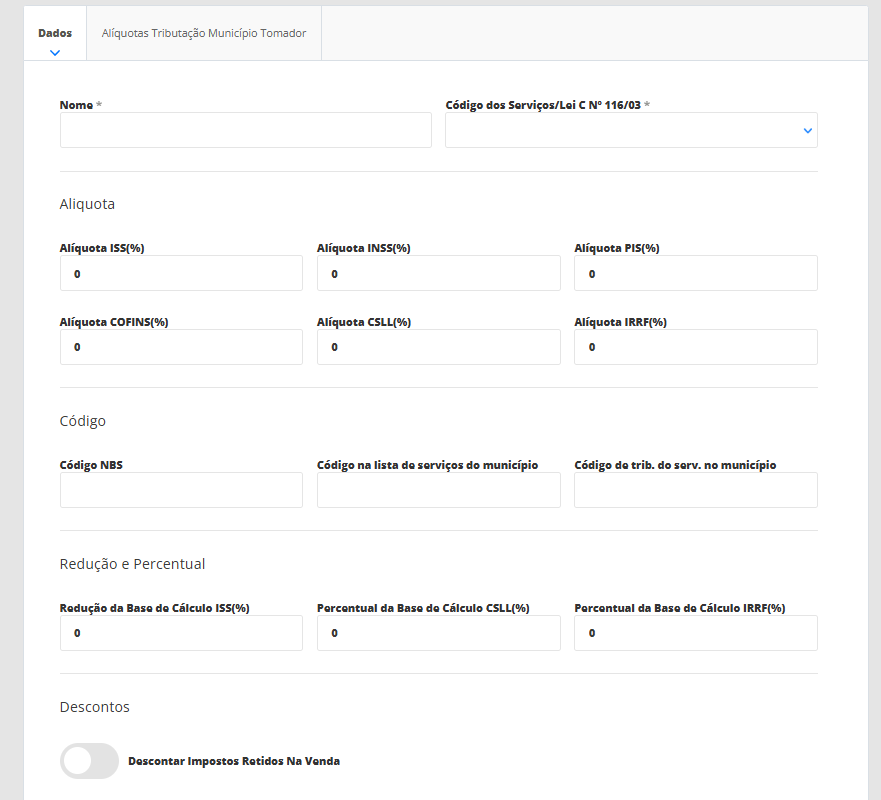
Task: Switch to the Dados tab
Action: (55, 33)
